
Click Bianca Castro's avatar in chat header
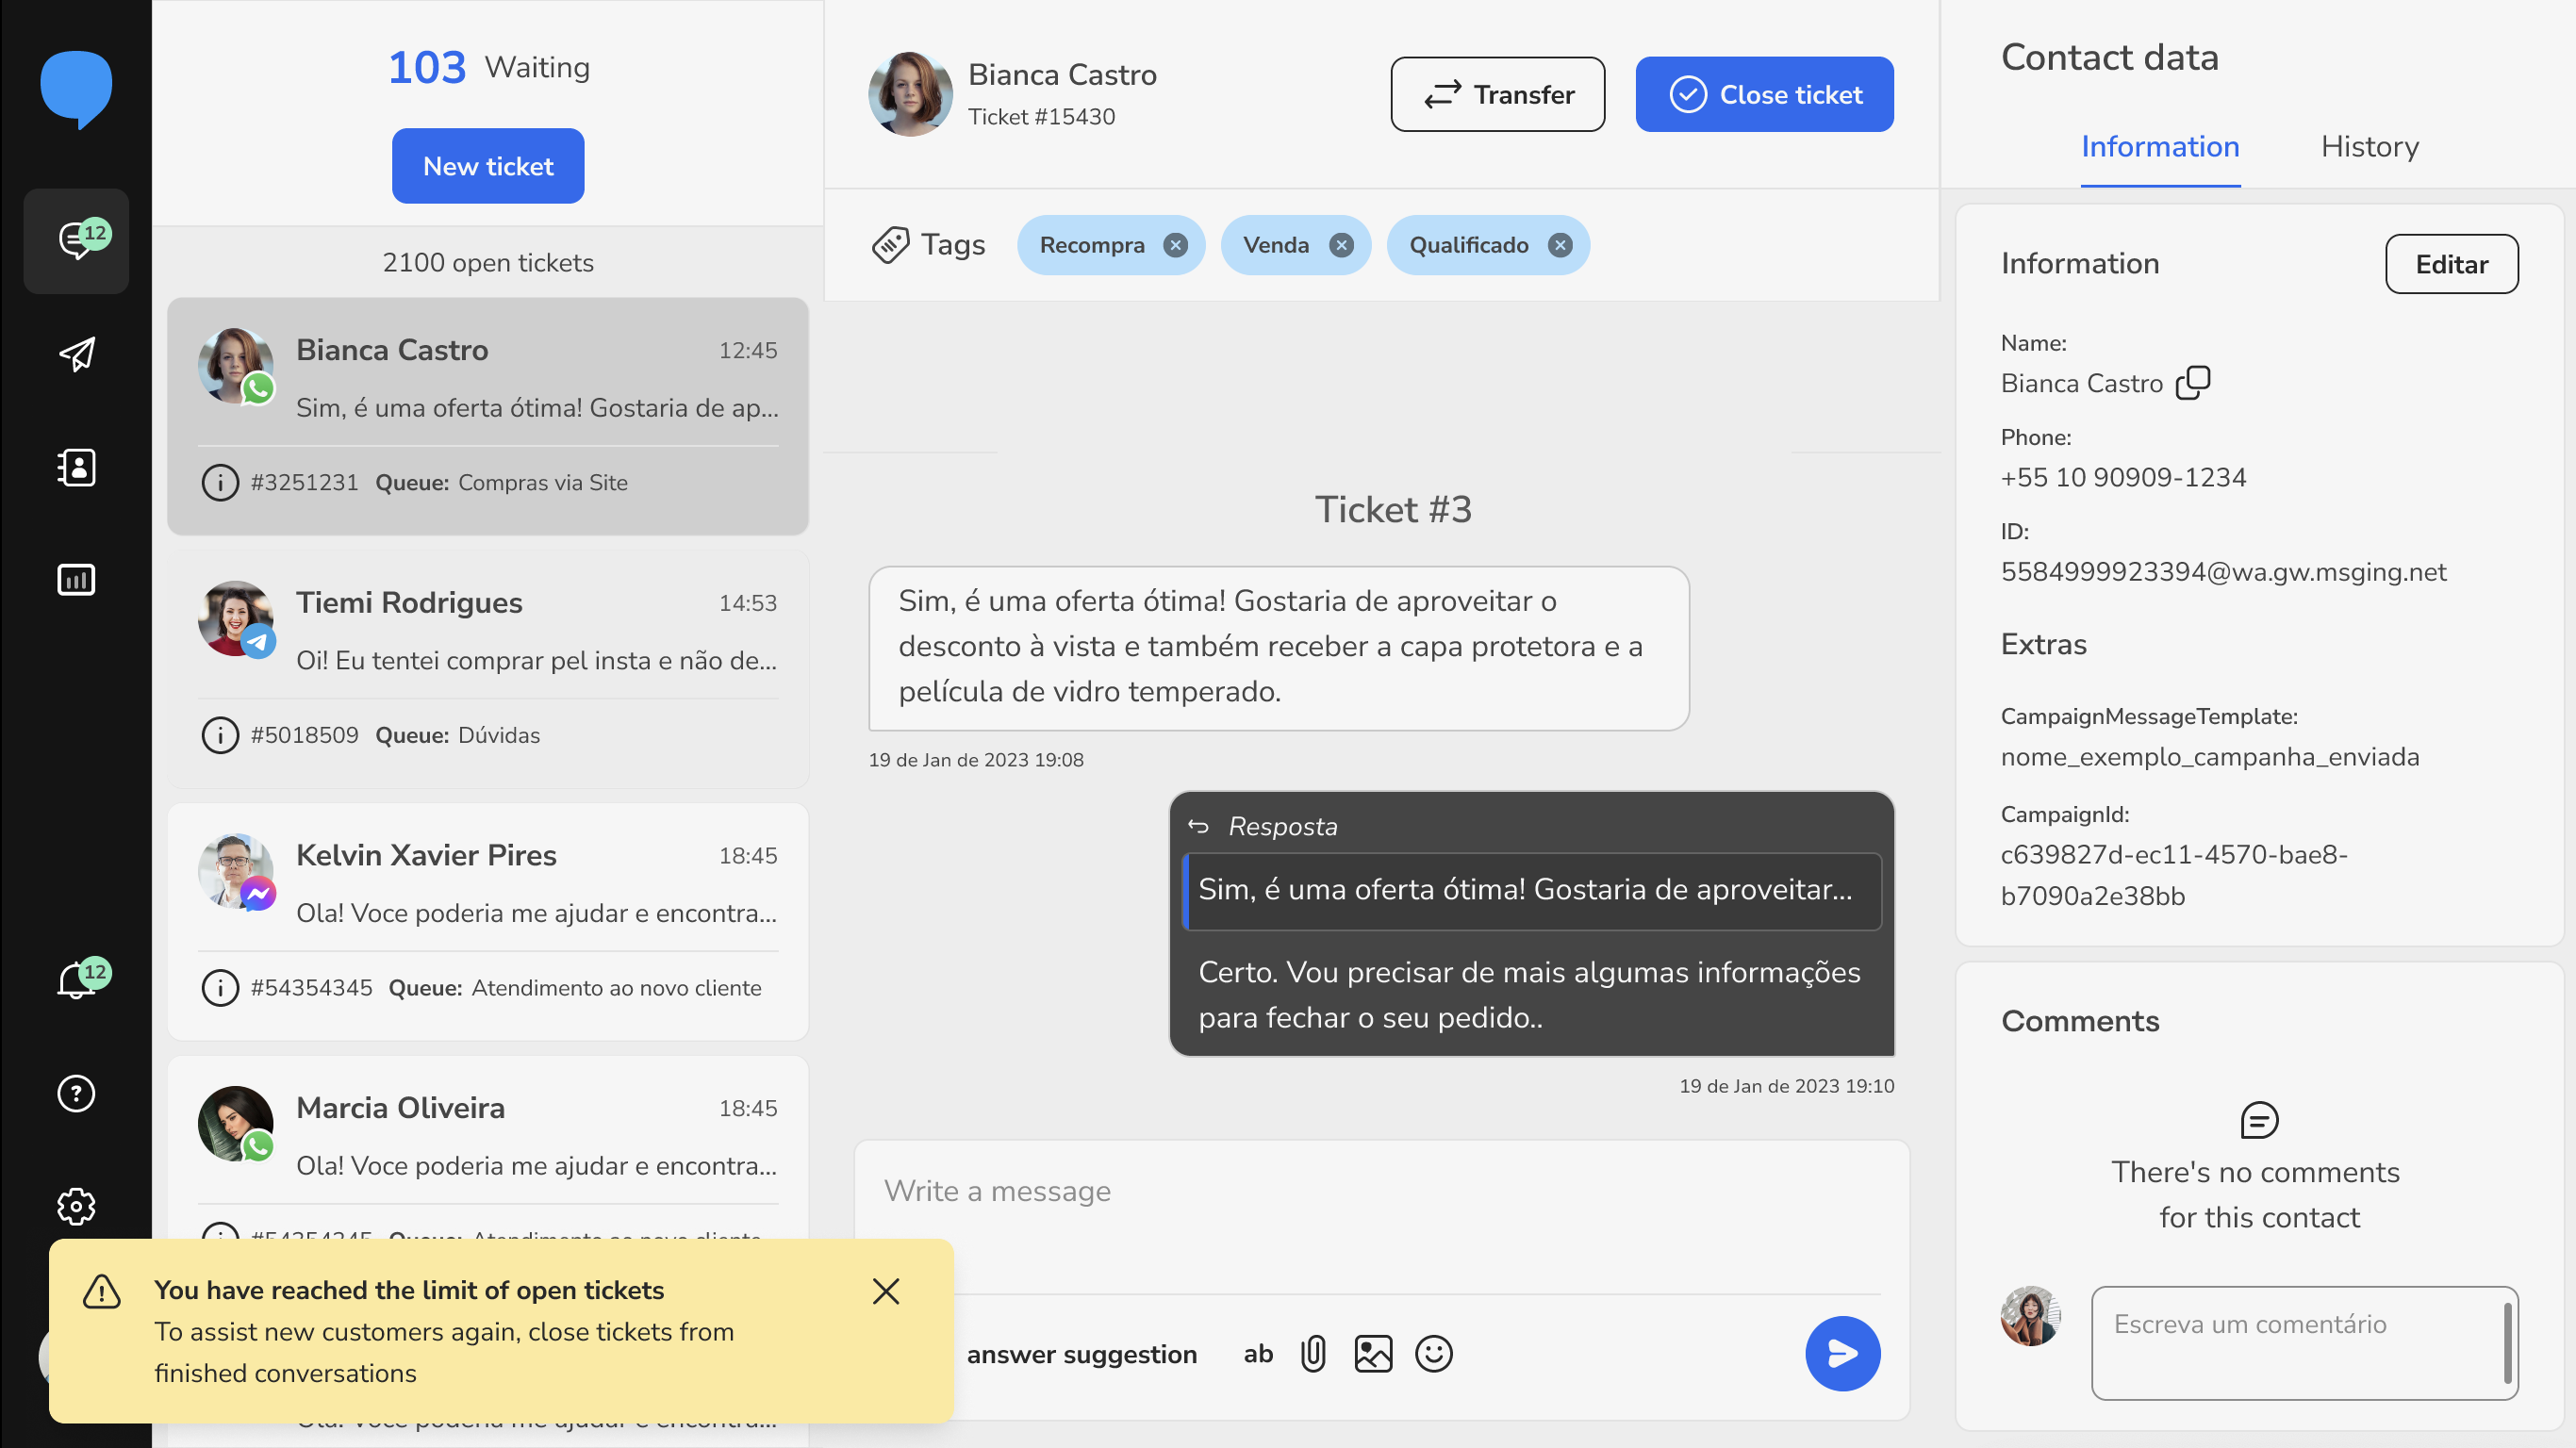tap(910, 94)
